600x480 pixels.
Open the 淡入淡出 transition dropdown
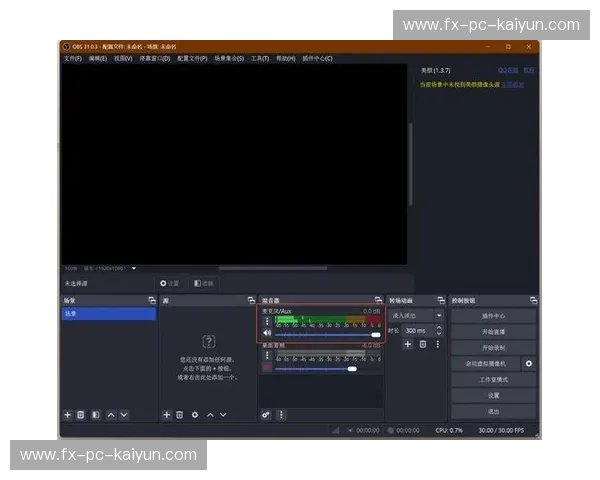click(x=417, y=315)
